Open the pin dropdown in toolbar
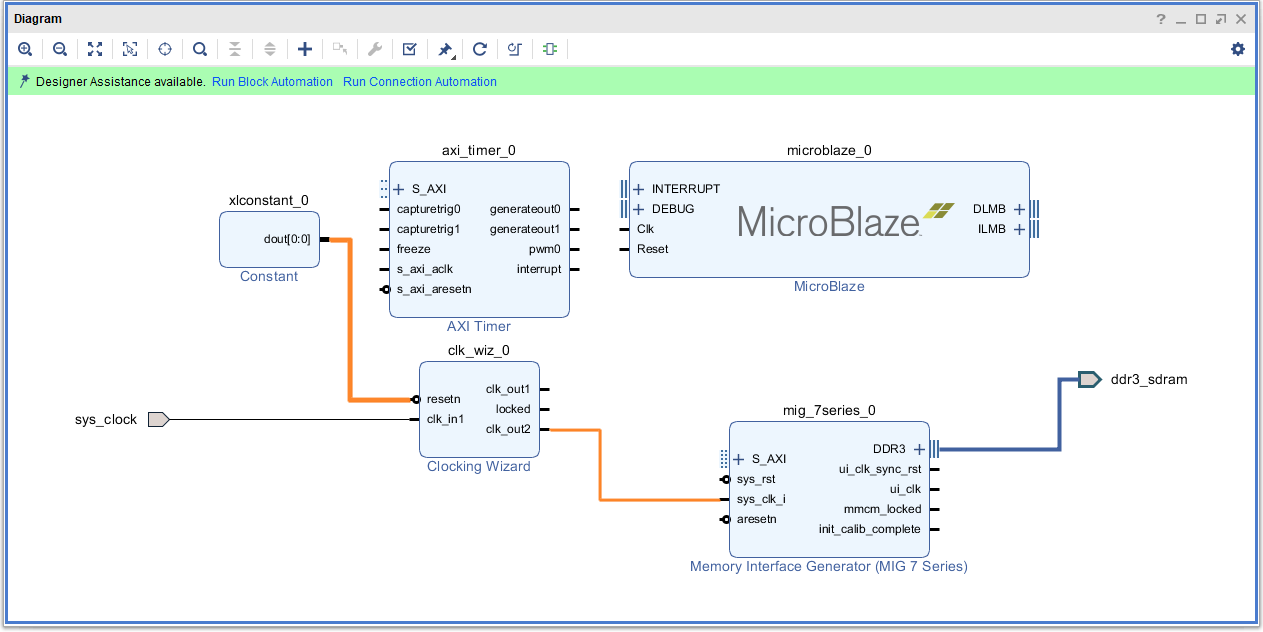1263x632 pixels. (446, 49)
